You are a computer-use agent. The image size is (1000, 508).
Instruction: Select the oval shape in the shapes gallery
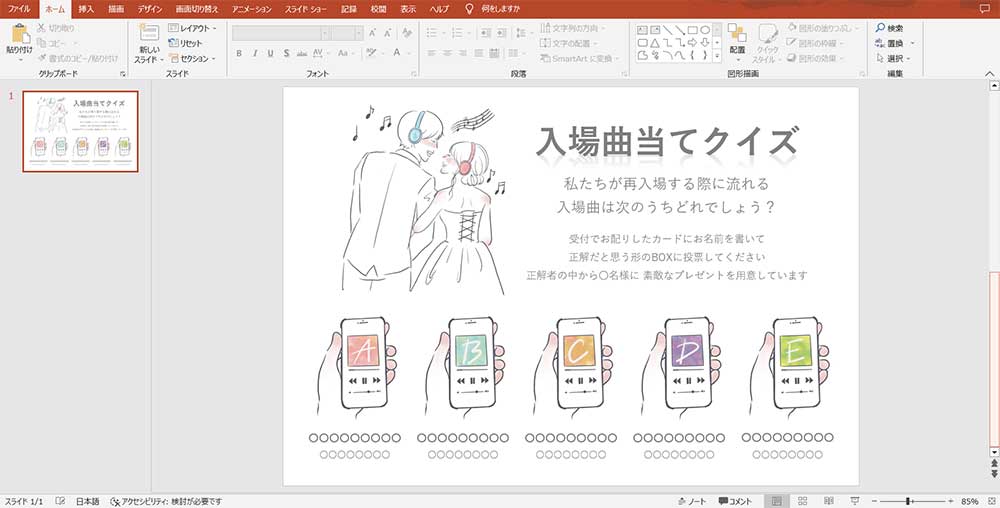(x=704, y=30)
